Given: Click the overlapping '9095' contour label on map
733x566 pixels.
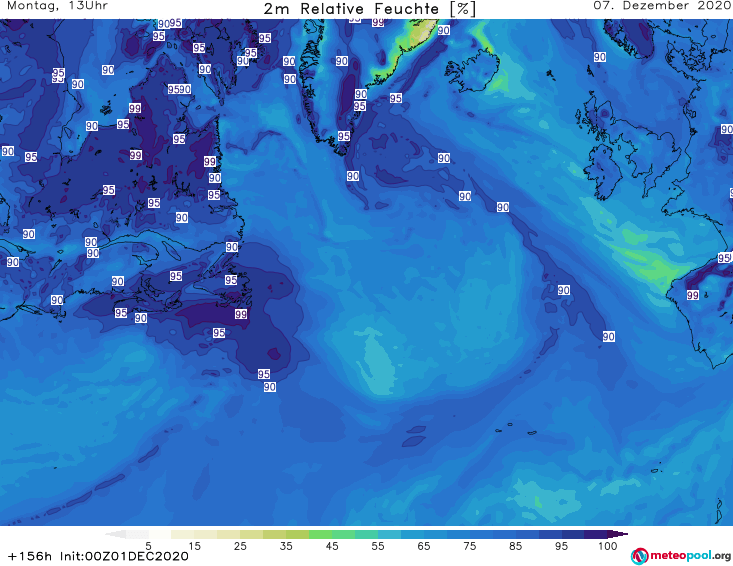Looking at the screenshot, I should (170, 23).
